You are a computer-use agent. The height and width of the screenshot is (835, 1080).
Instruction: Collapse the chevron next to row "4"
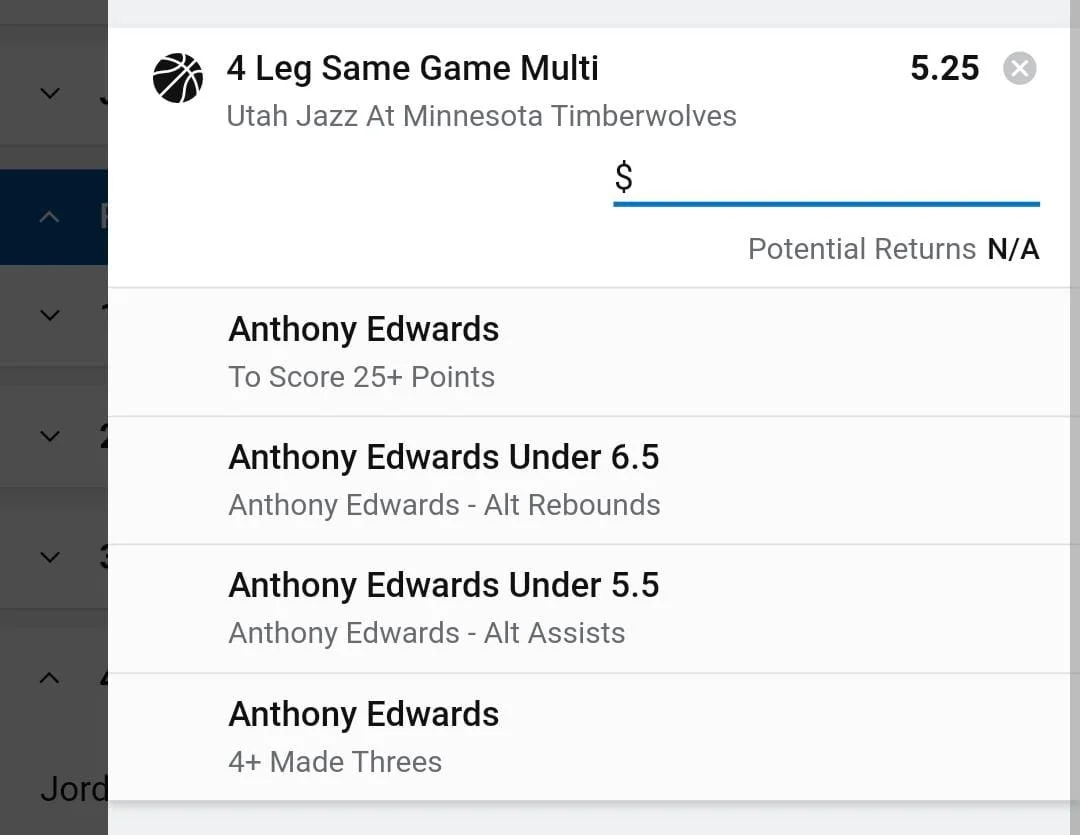49,678
